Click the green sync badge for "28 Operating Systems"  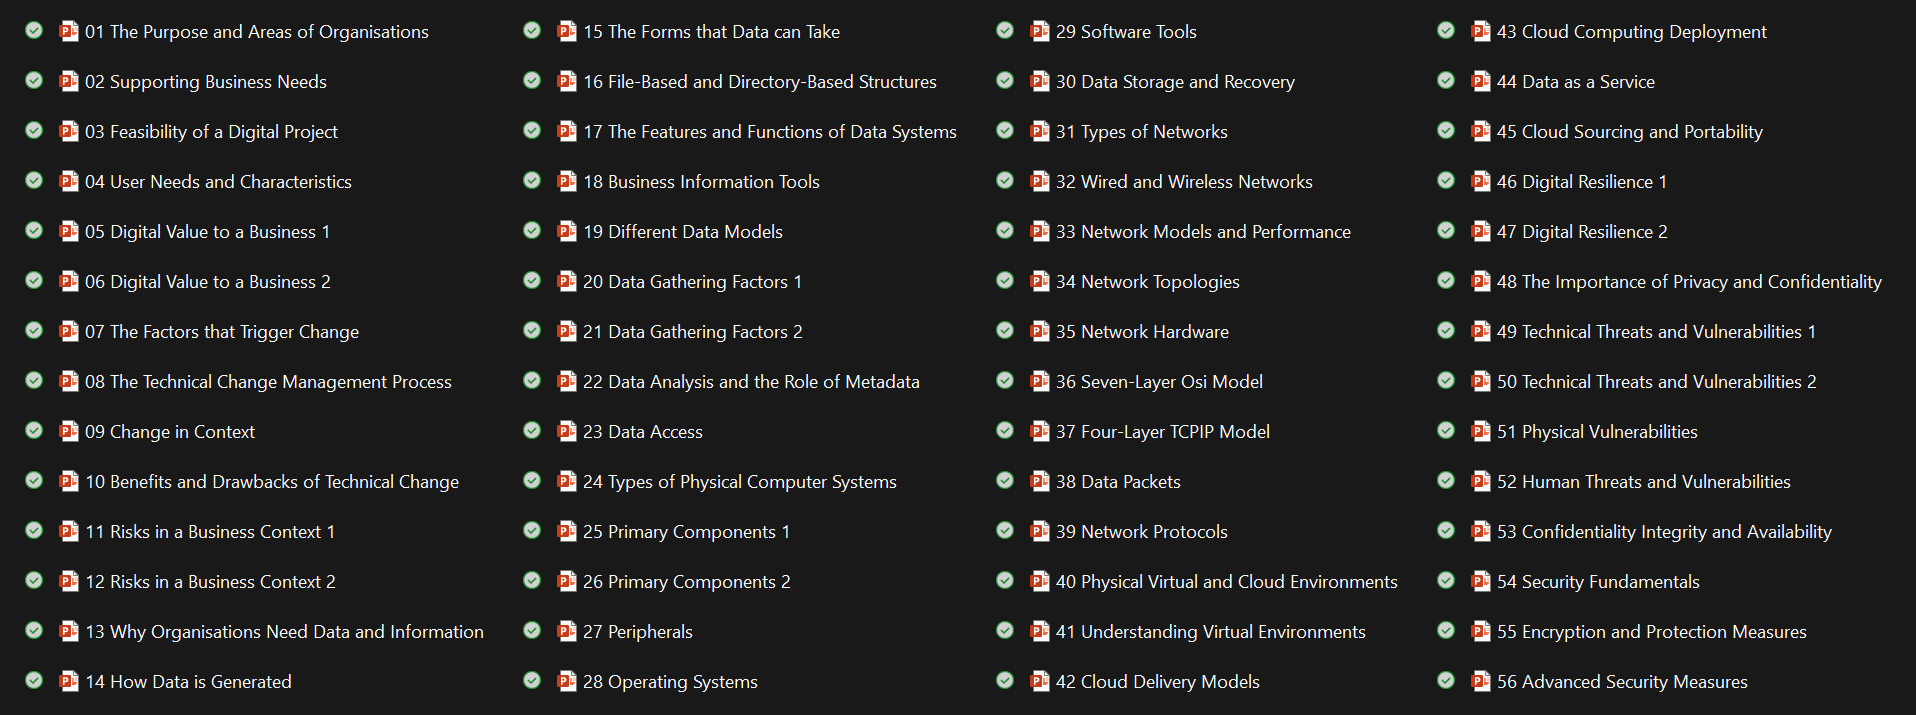532,681
